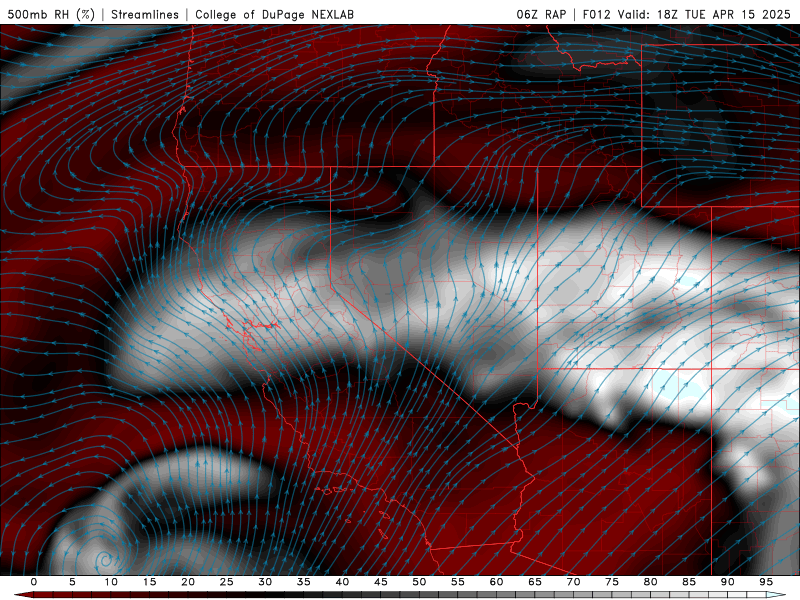Click the '80' color scale label

tap(651, 582)
